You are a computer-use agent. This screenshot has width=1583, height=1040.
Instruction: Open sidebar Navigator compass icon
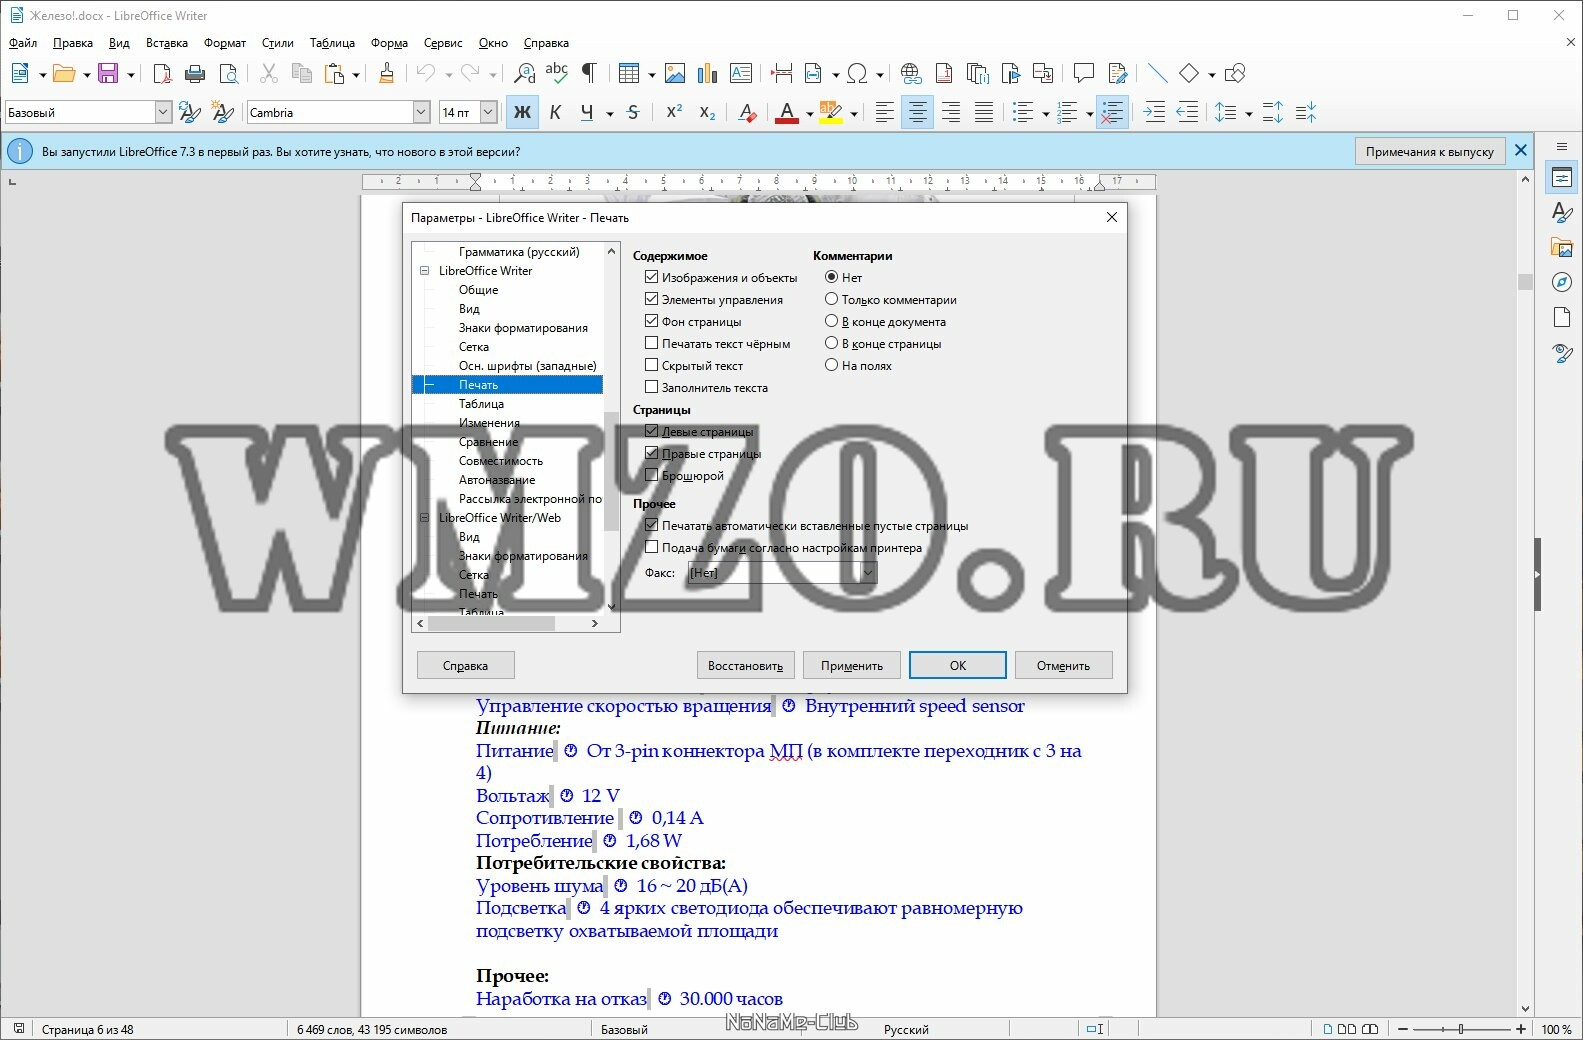1562,282
